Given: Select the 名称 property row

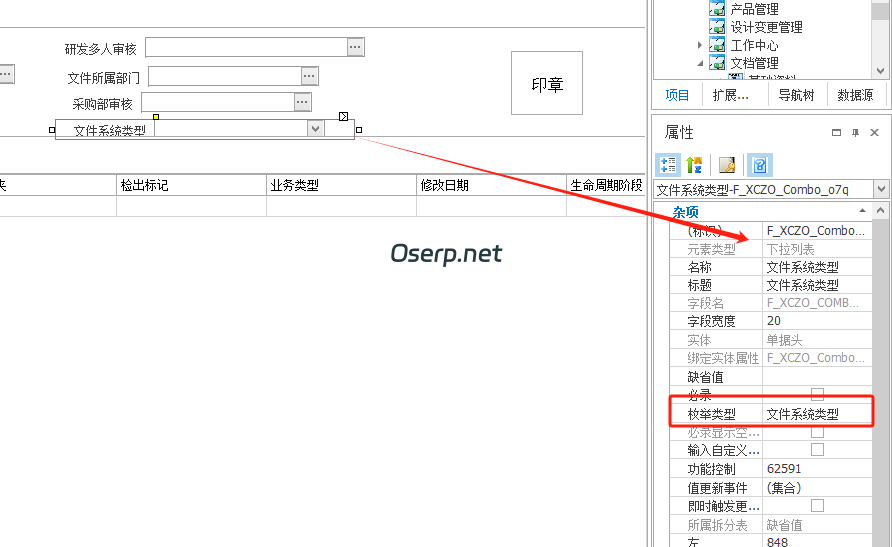Looking at the screenshot, I should (771, 267).
